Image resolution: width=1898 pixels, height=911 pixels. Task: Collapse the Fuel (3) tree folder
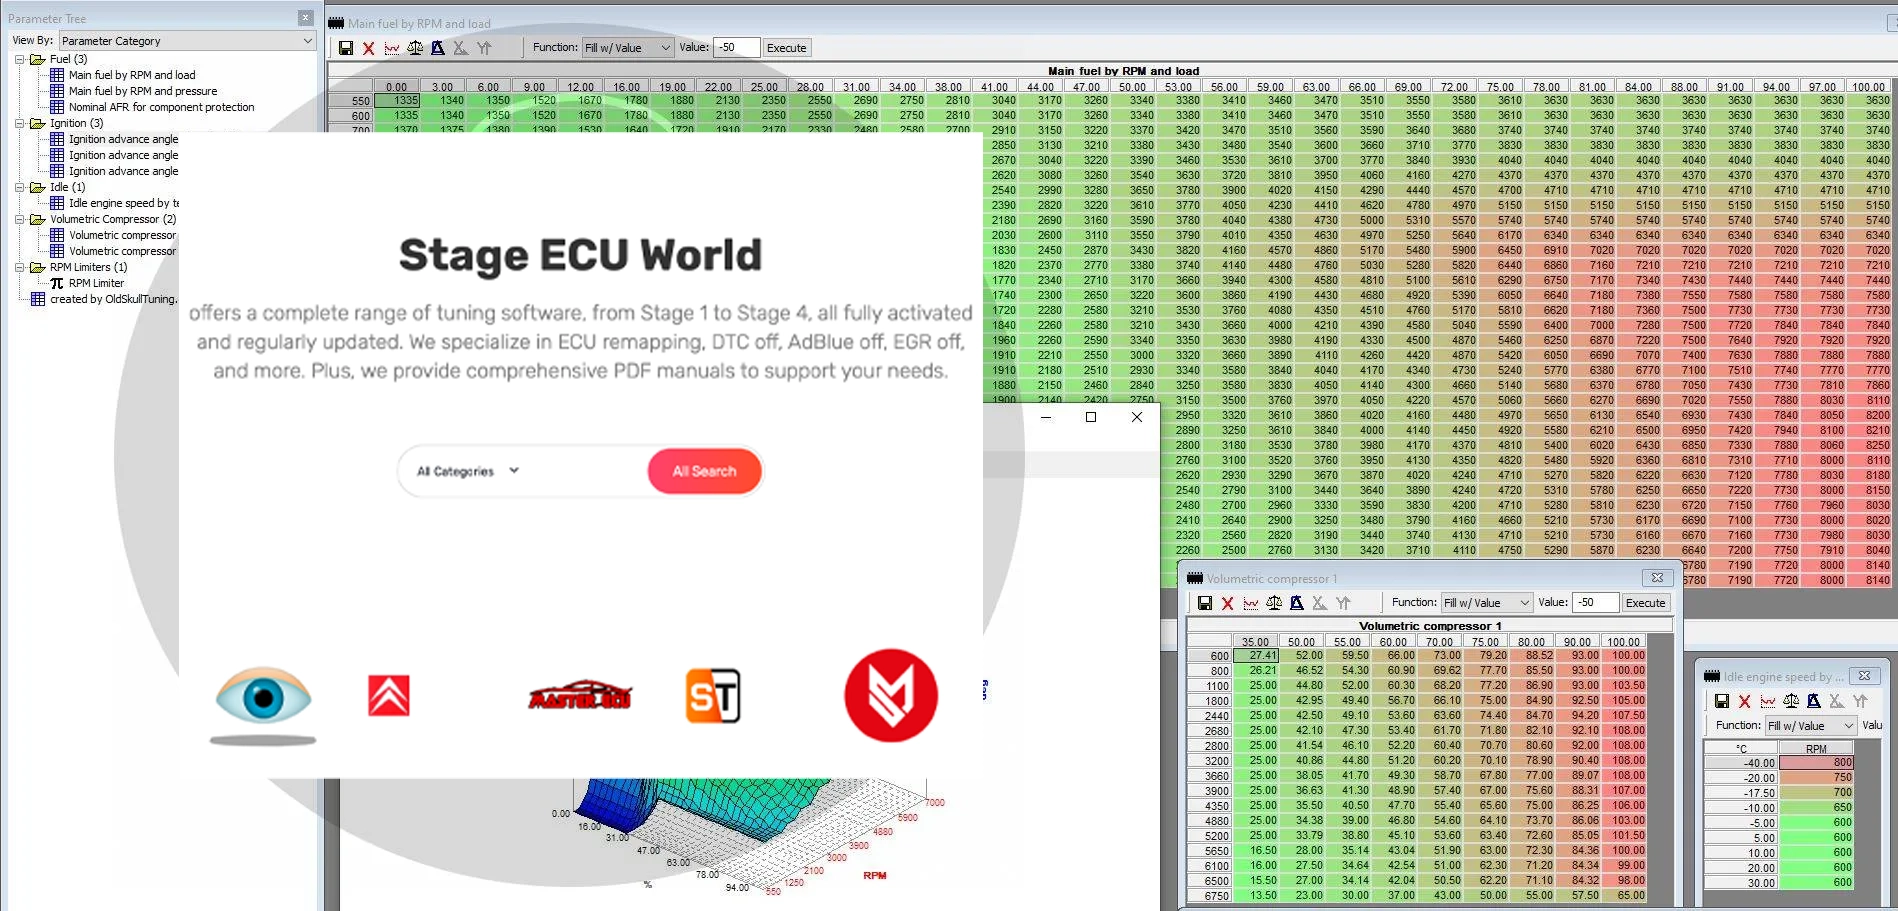[19, 60]
